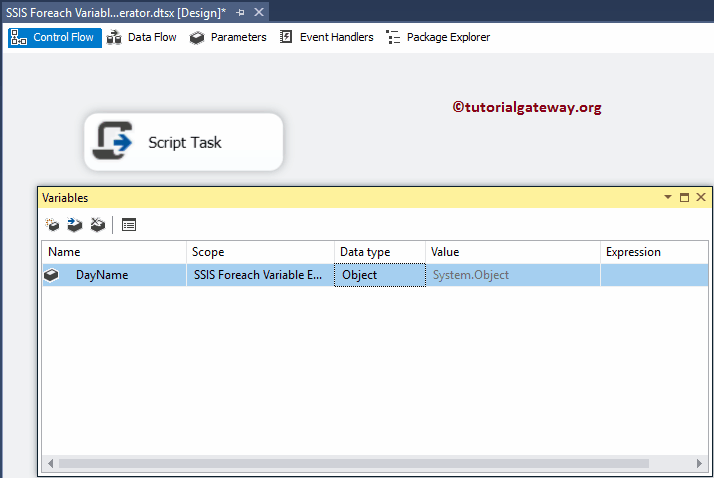
Task: Click the horizontal scrollbar right arrow
Action: click(699, 463)
